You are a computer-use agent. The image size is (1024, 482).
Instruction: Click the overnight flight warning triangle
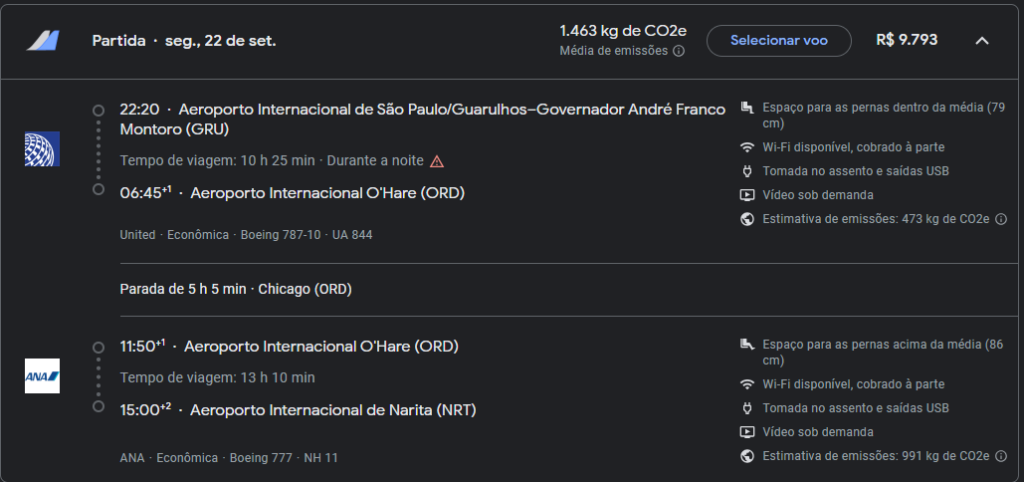tap(437, 161)
